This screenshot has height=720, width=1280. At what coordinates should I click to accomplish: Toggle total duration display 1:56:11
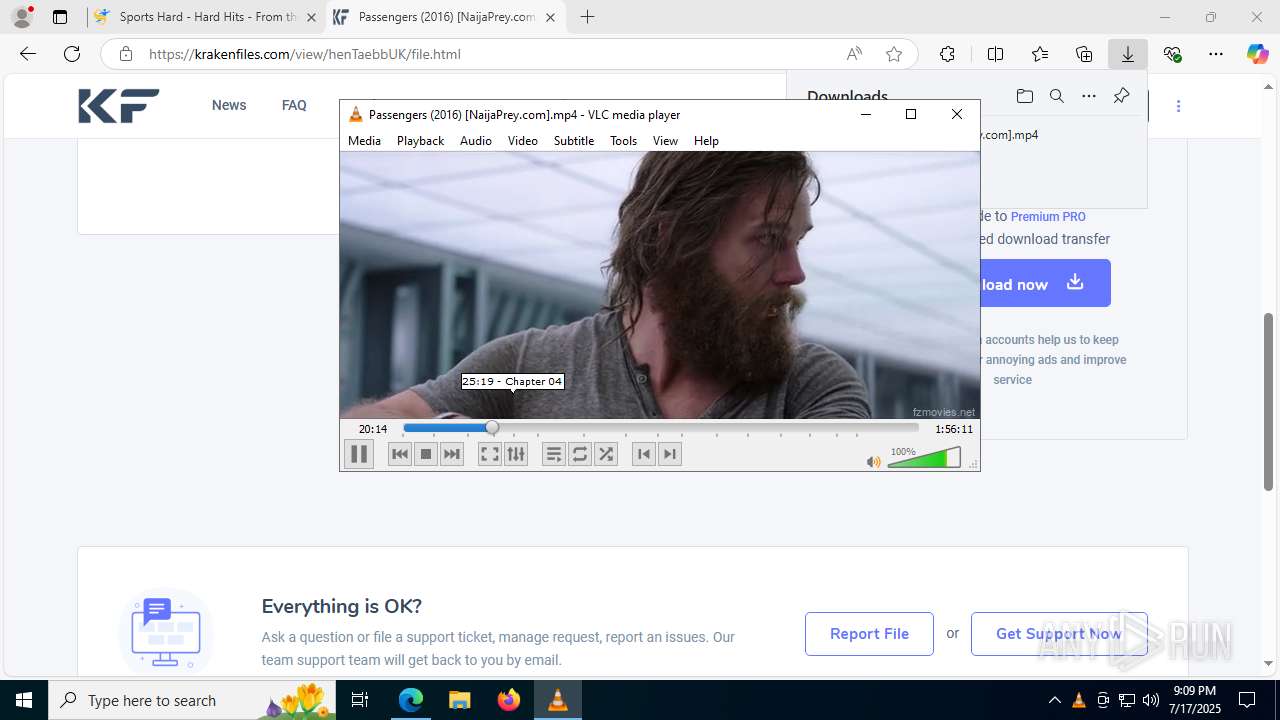954,429
